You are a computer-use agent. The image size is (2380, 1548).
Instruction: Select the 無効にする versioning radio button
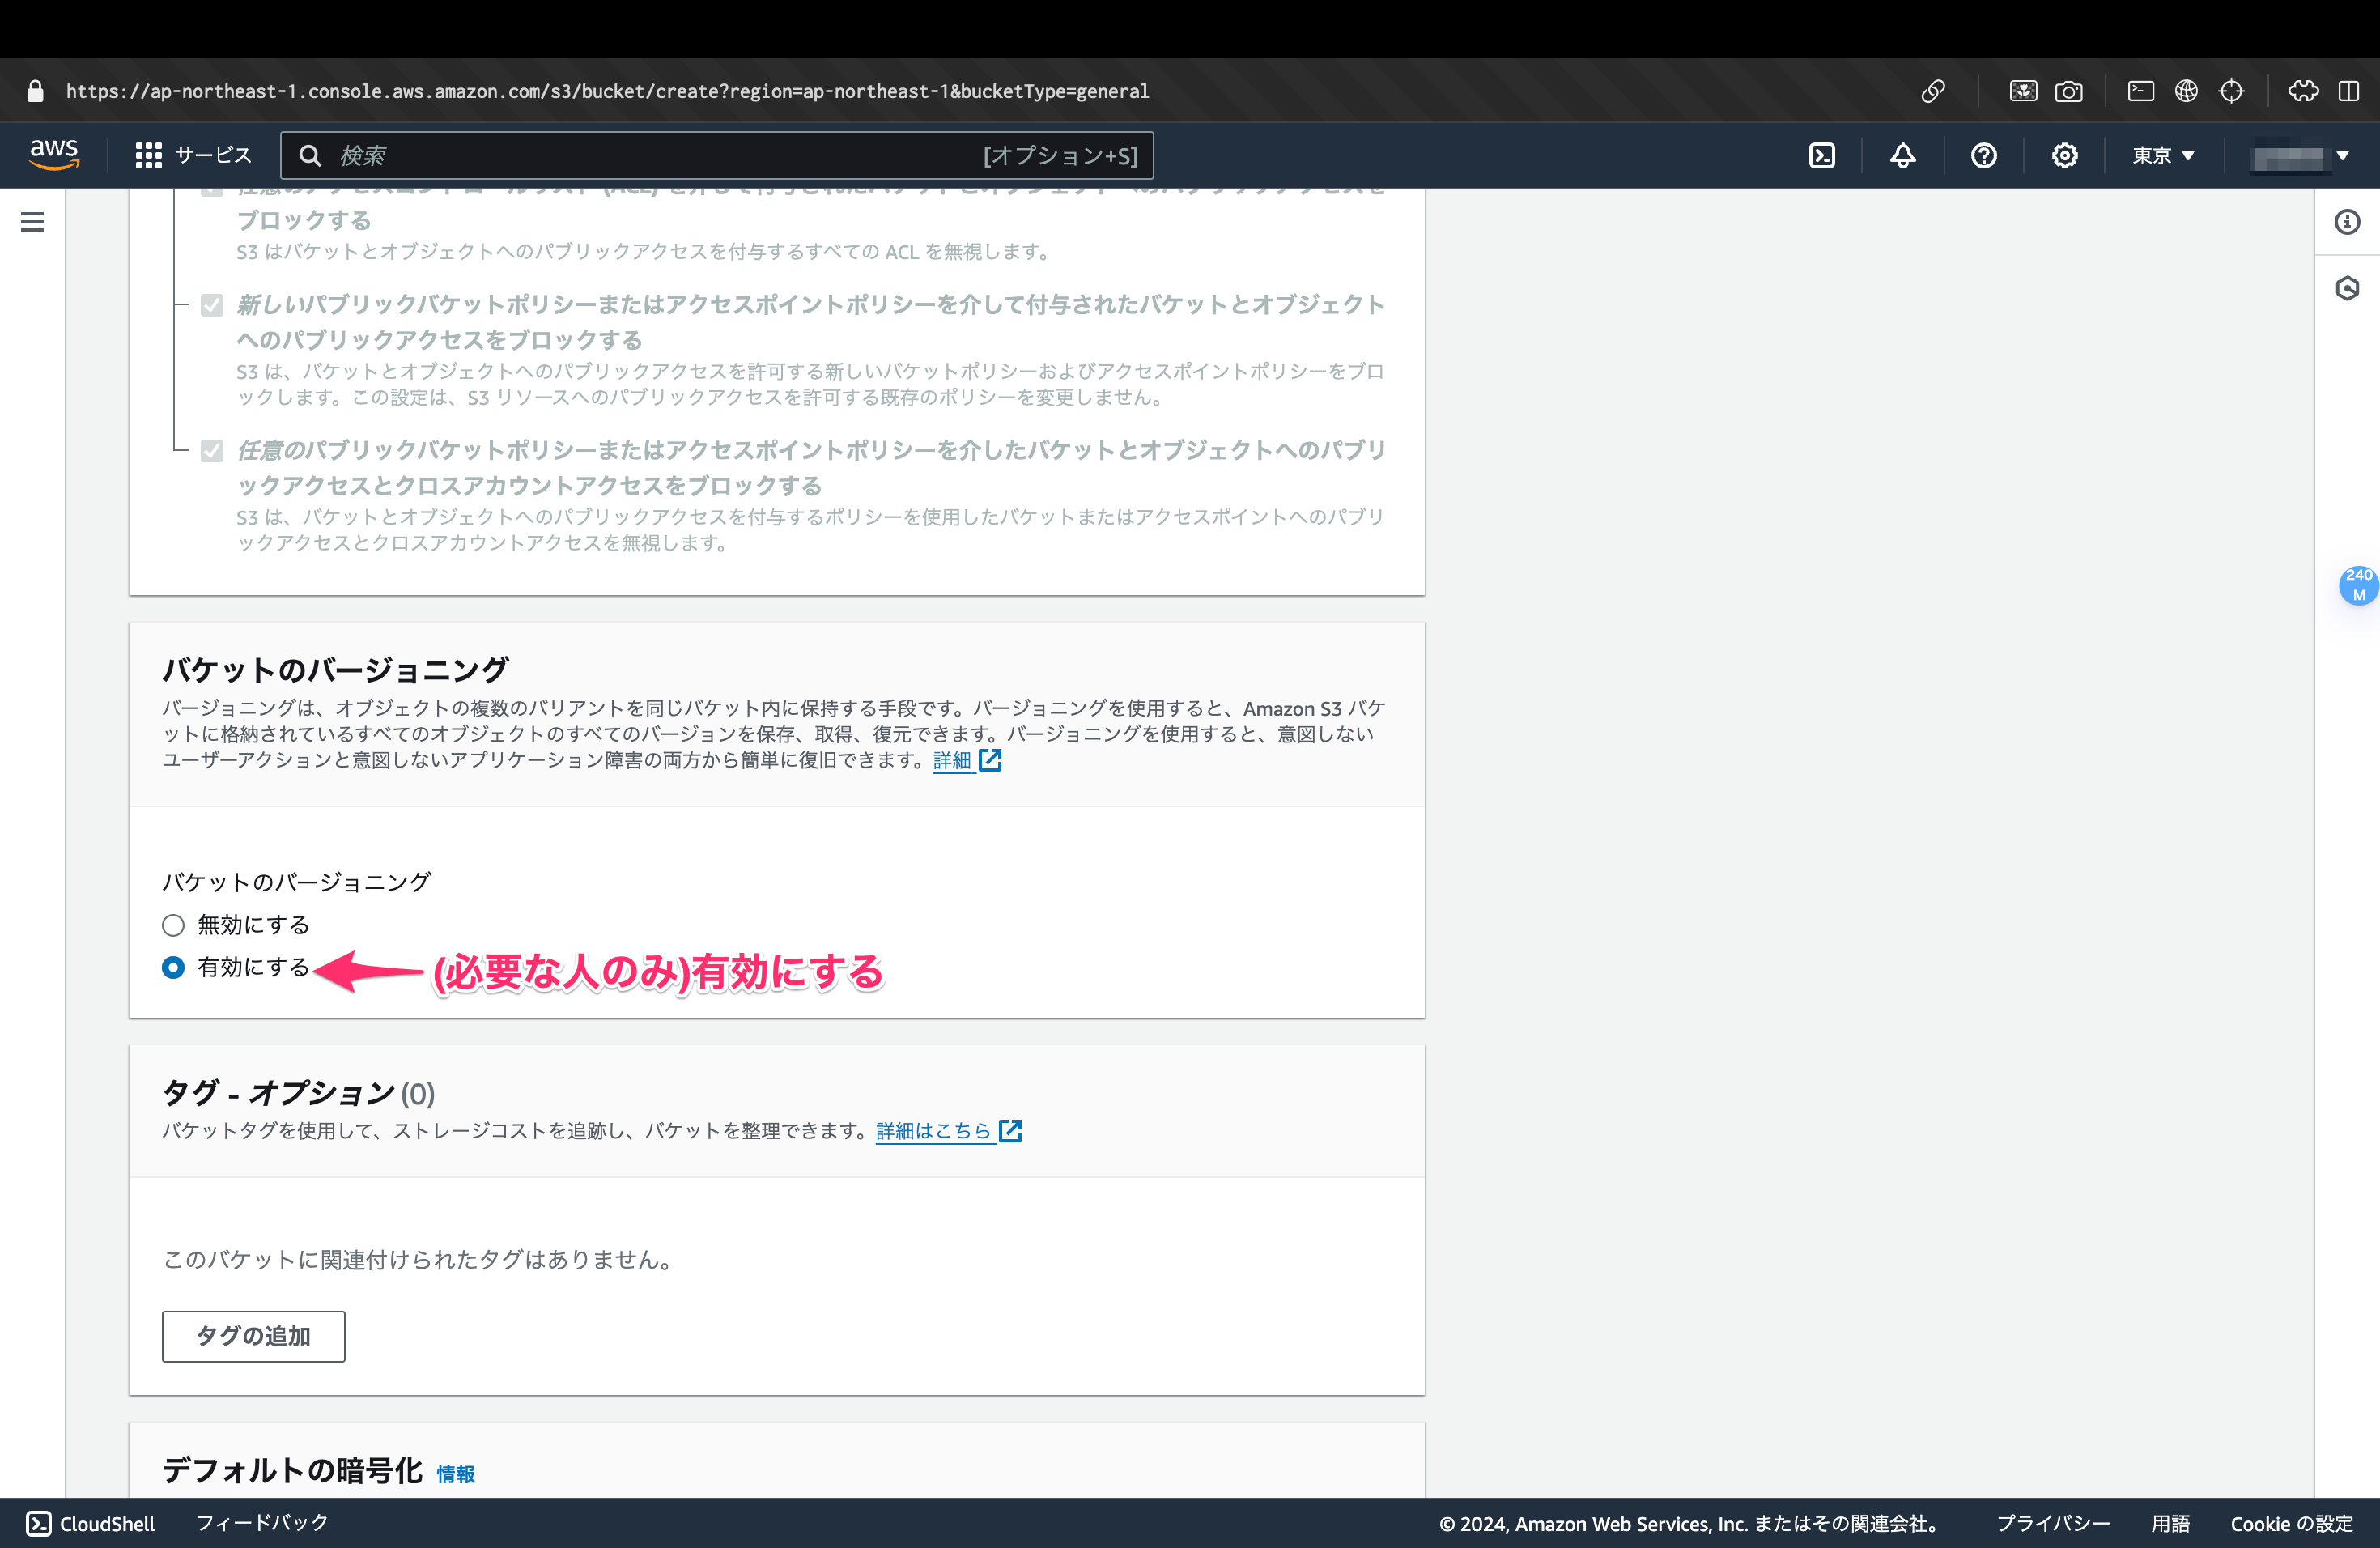tap(173, 924)
